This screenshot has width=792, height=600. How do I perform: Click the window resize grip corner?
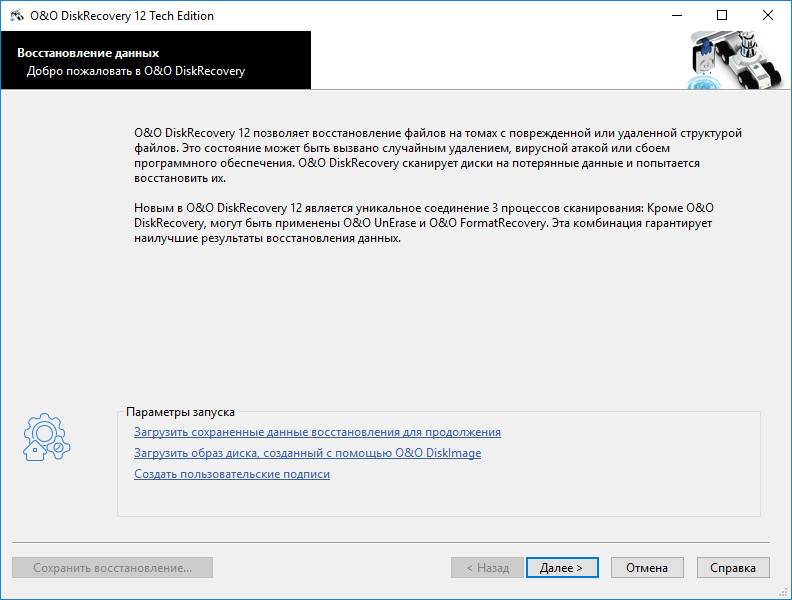coord(784,593)
